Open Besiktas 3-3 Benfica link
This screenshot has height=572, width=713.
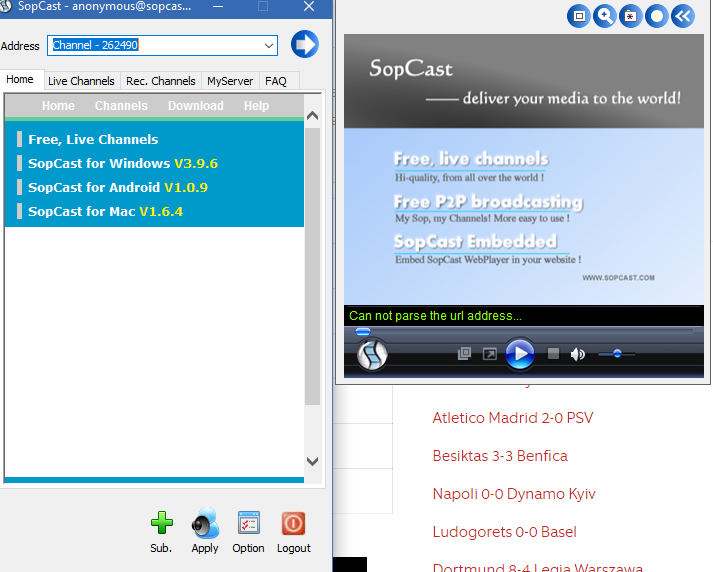(500, 456)
